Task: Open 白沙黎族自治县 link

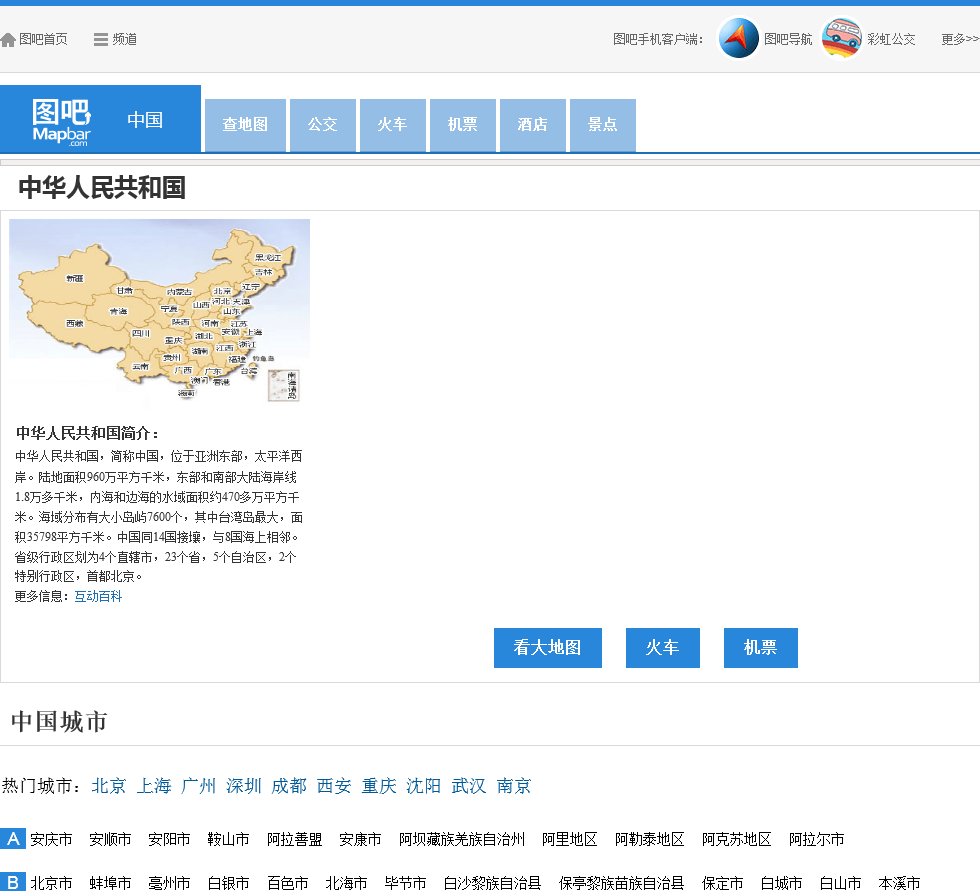Action: [x=492, y=883]
